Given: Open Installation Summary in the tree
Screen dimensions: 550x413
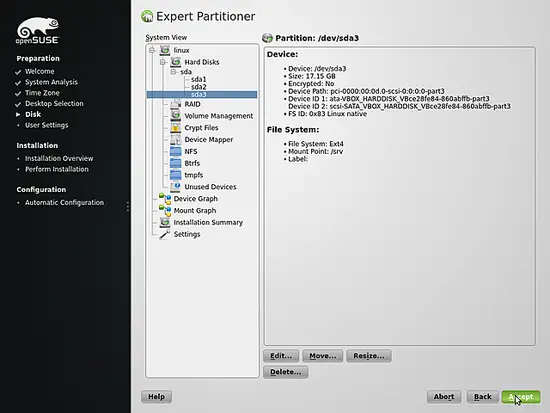Looking at the screenshot, I should (x=208, y=222).
